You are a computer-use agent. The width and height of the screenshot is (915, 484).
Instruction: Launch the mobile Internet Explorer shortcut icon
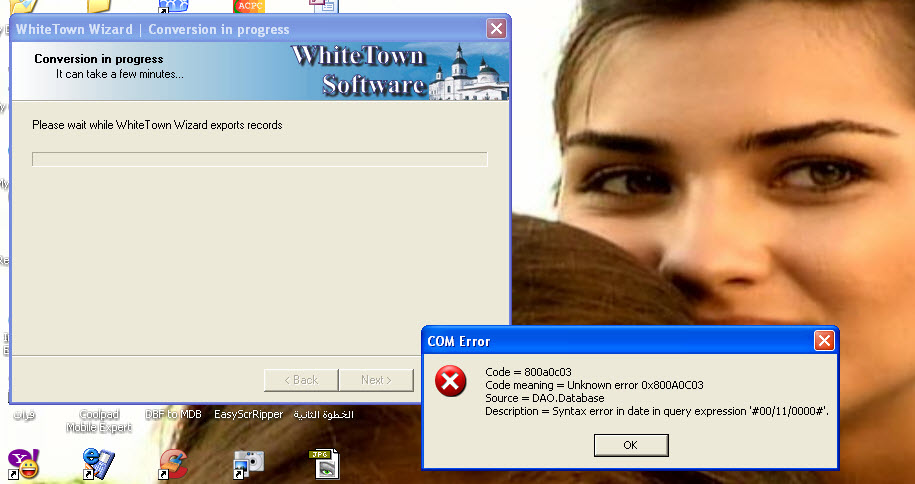(99, 464)
